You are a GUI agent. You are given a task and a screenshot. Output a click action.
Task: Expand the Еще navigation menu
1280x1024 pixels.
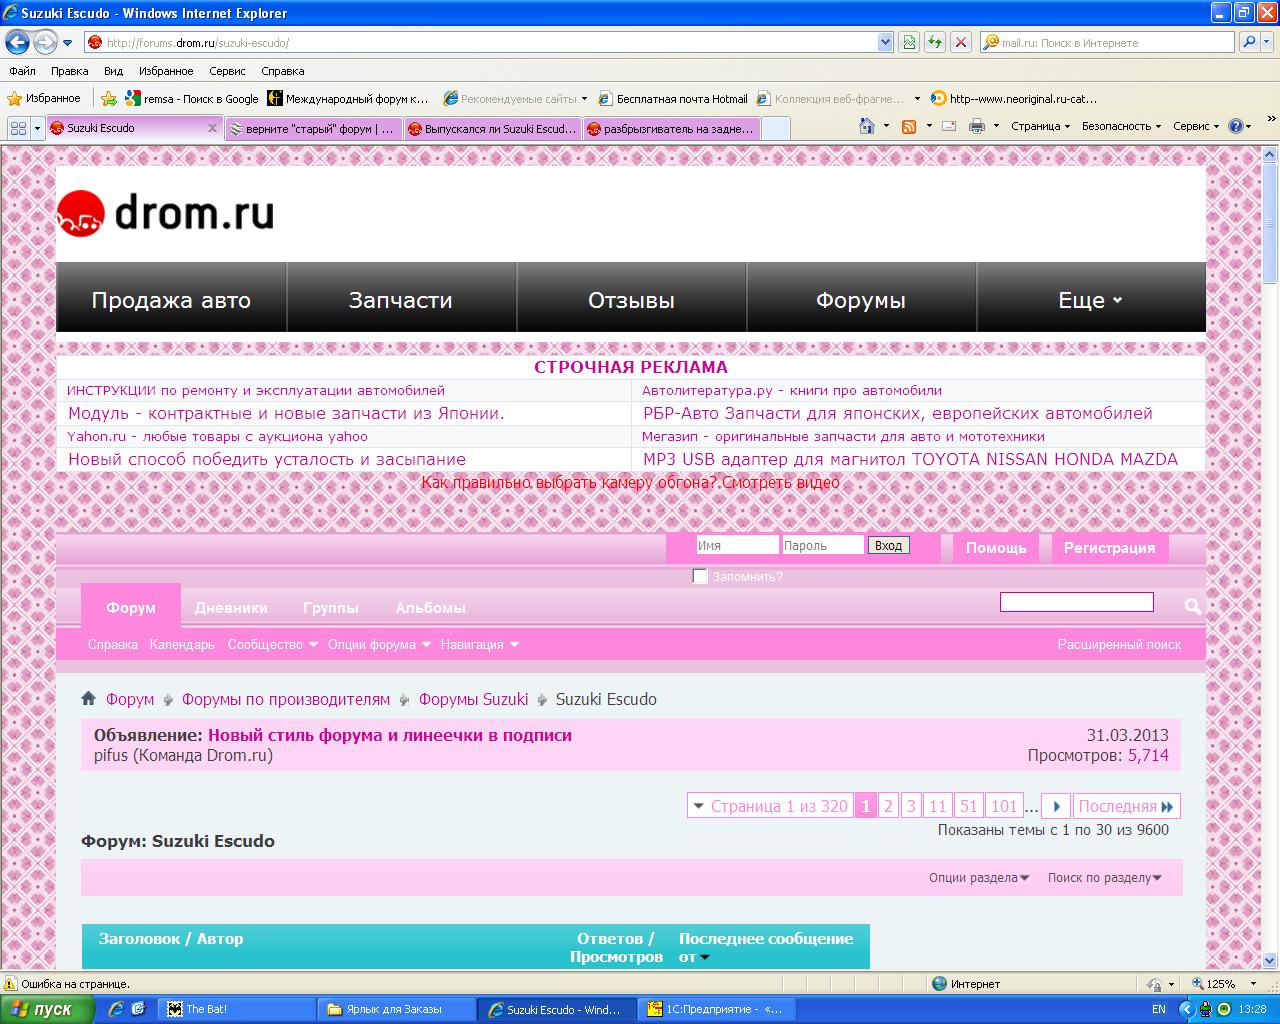click(x=1090, y=300)
